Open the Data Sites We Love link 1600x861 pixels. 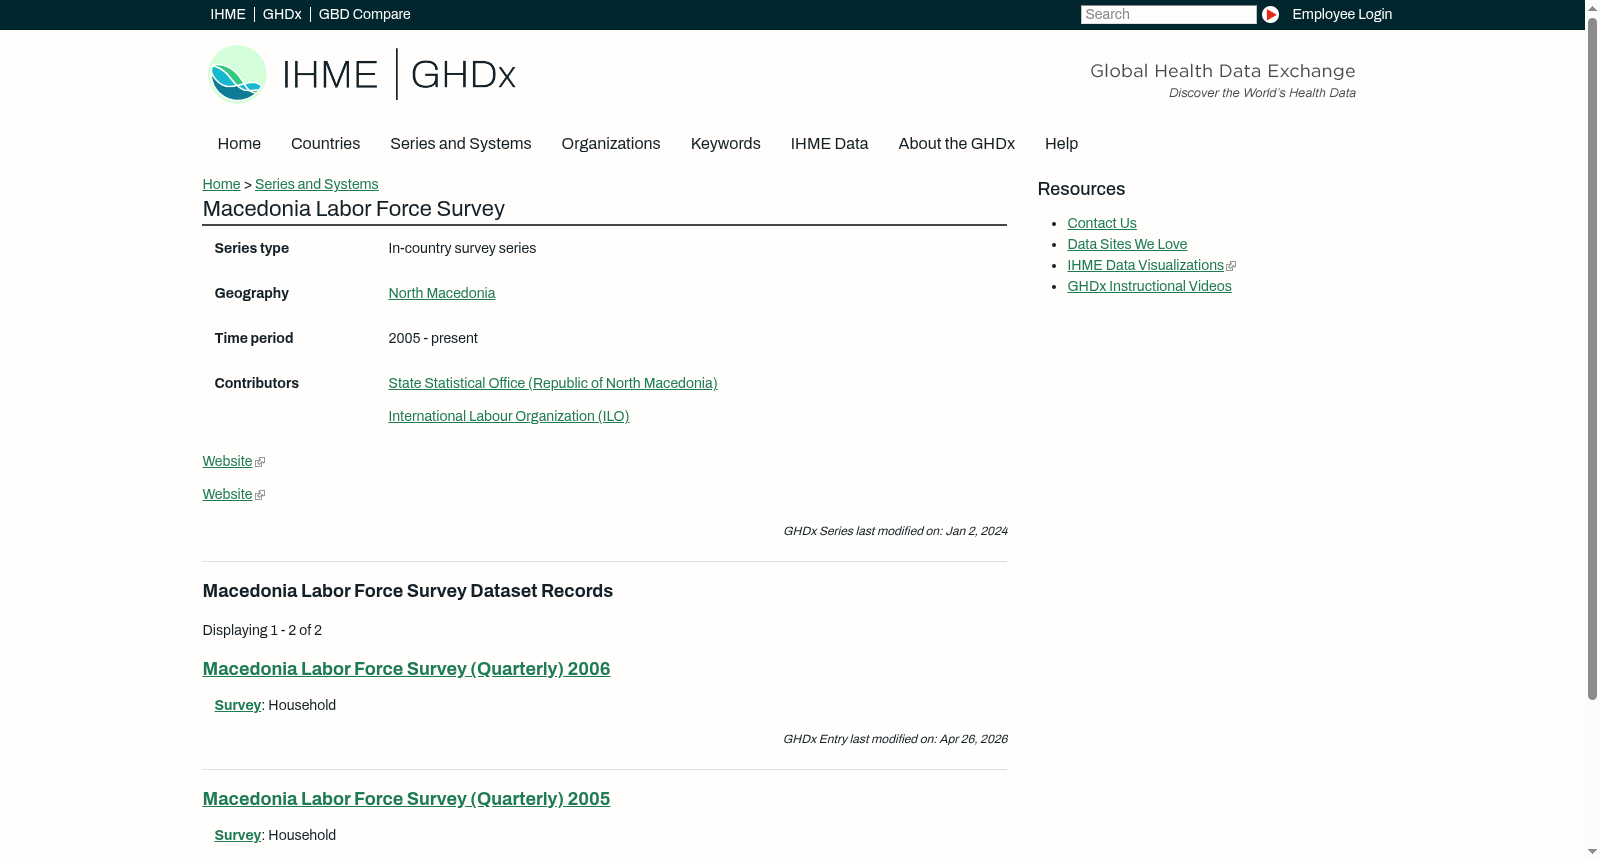[x=1127, y=244]
